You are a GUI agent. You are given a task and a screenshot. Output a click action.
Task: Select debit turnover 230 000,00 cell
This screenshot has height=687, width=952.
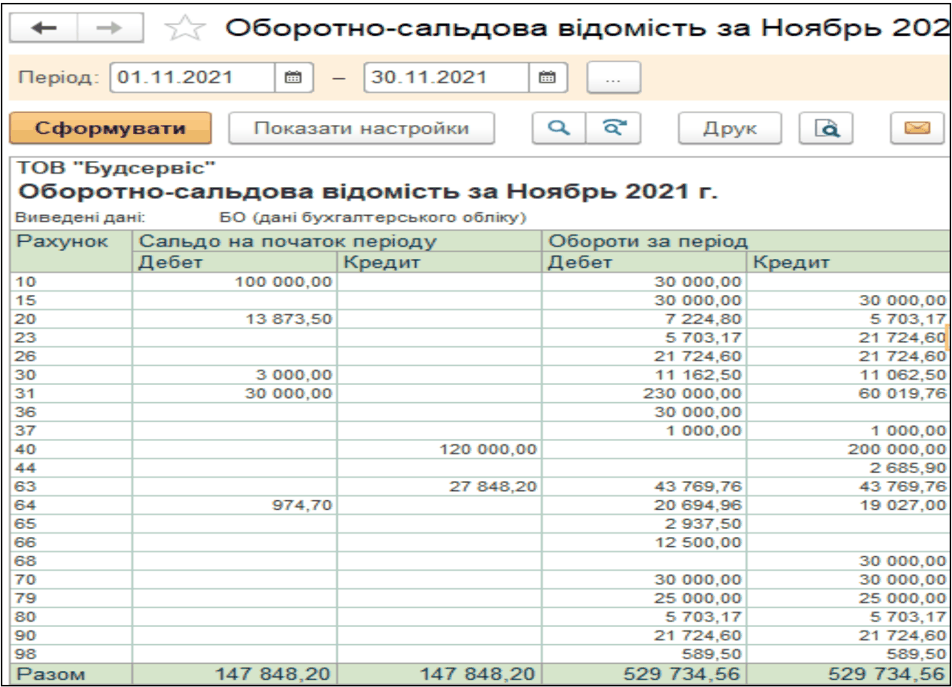644,393
